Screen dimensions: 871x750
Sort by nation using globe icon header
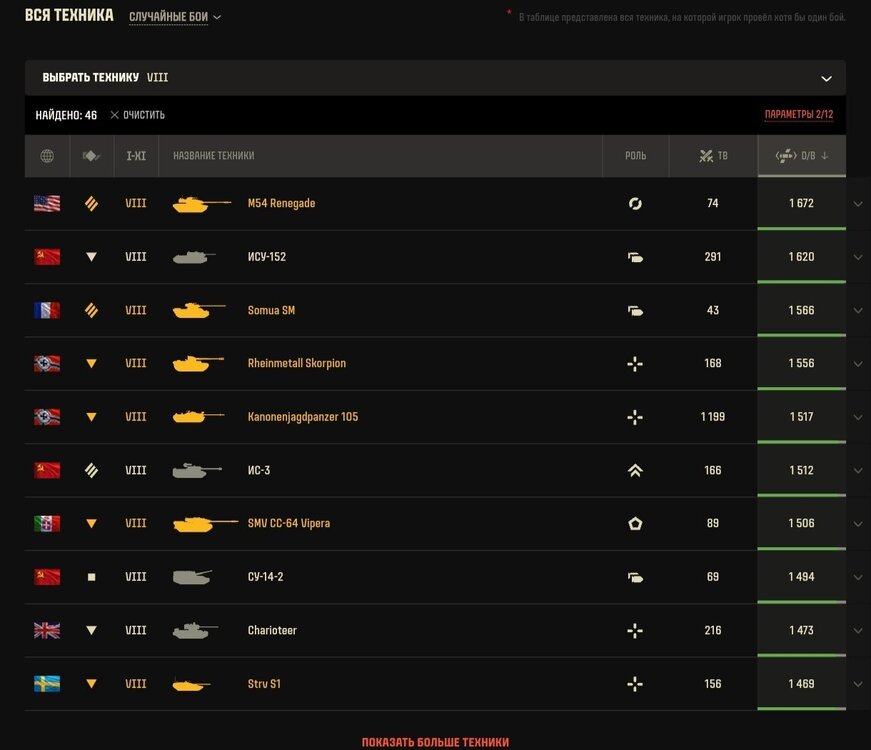[x=47, y=156]
